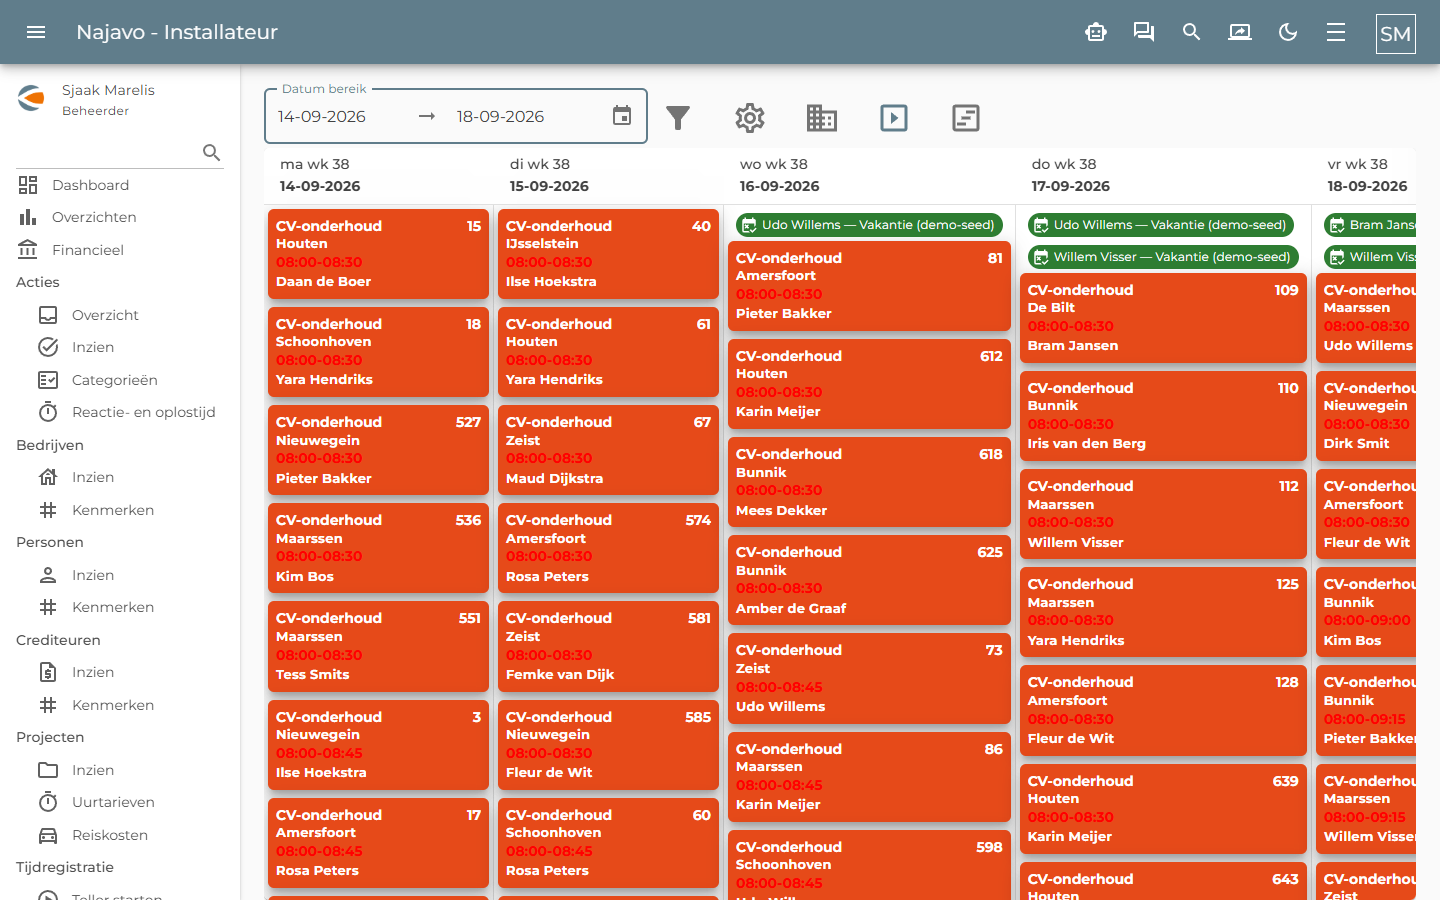Click the search icon in top bar
This screenshot has width=1440, height=900.
click(1191, 32)
